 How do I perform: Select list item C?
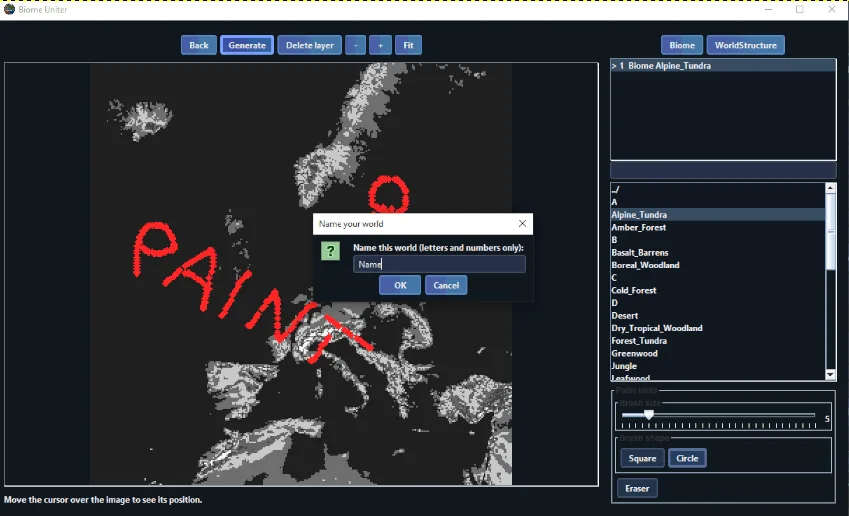point(718,278)
